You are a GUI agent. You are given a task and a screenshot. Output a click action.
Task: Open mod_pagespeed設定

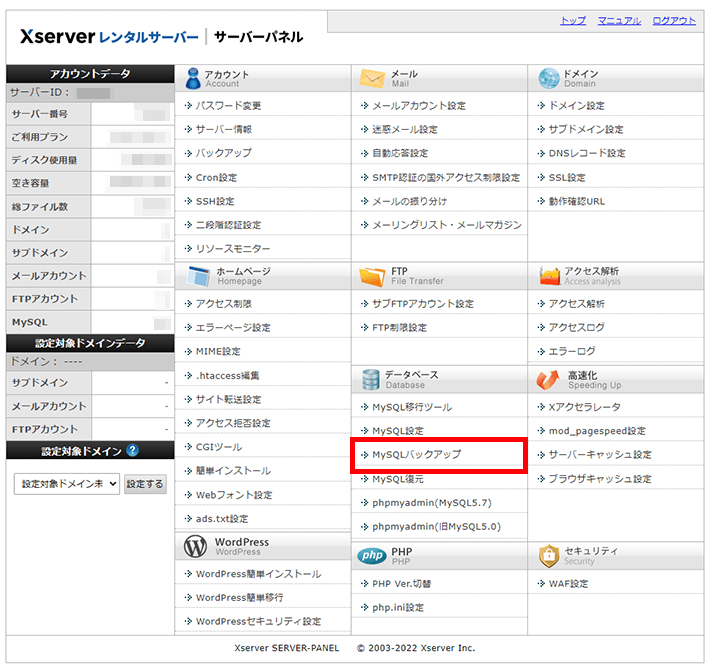pyautogui.click(x=597, y=431)
